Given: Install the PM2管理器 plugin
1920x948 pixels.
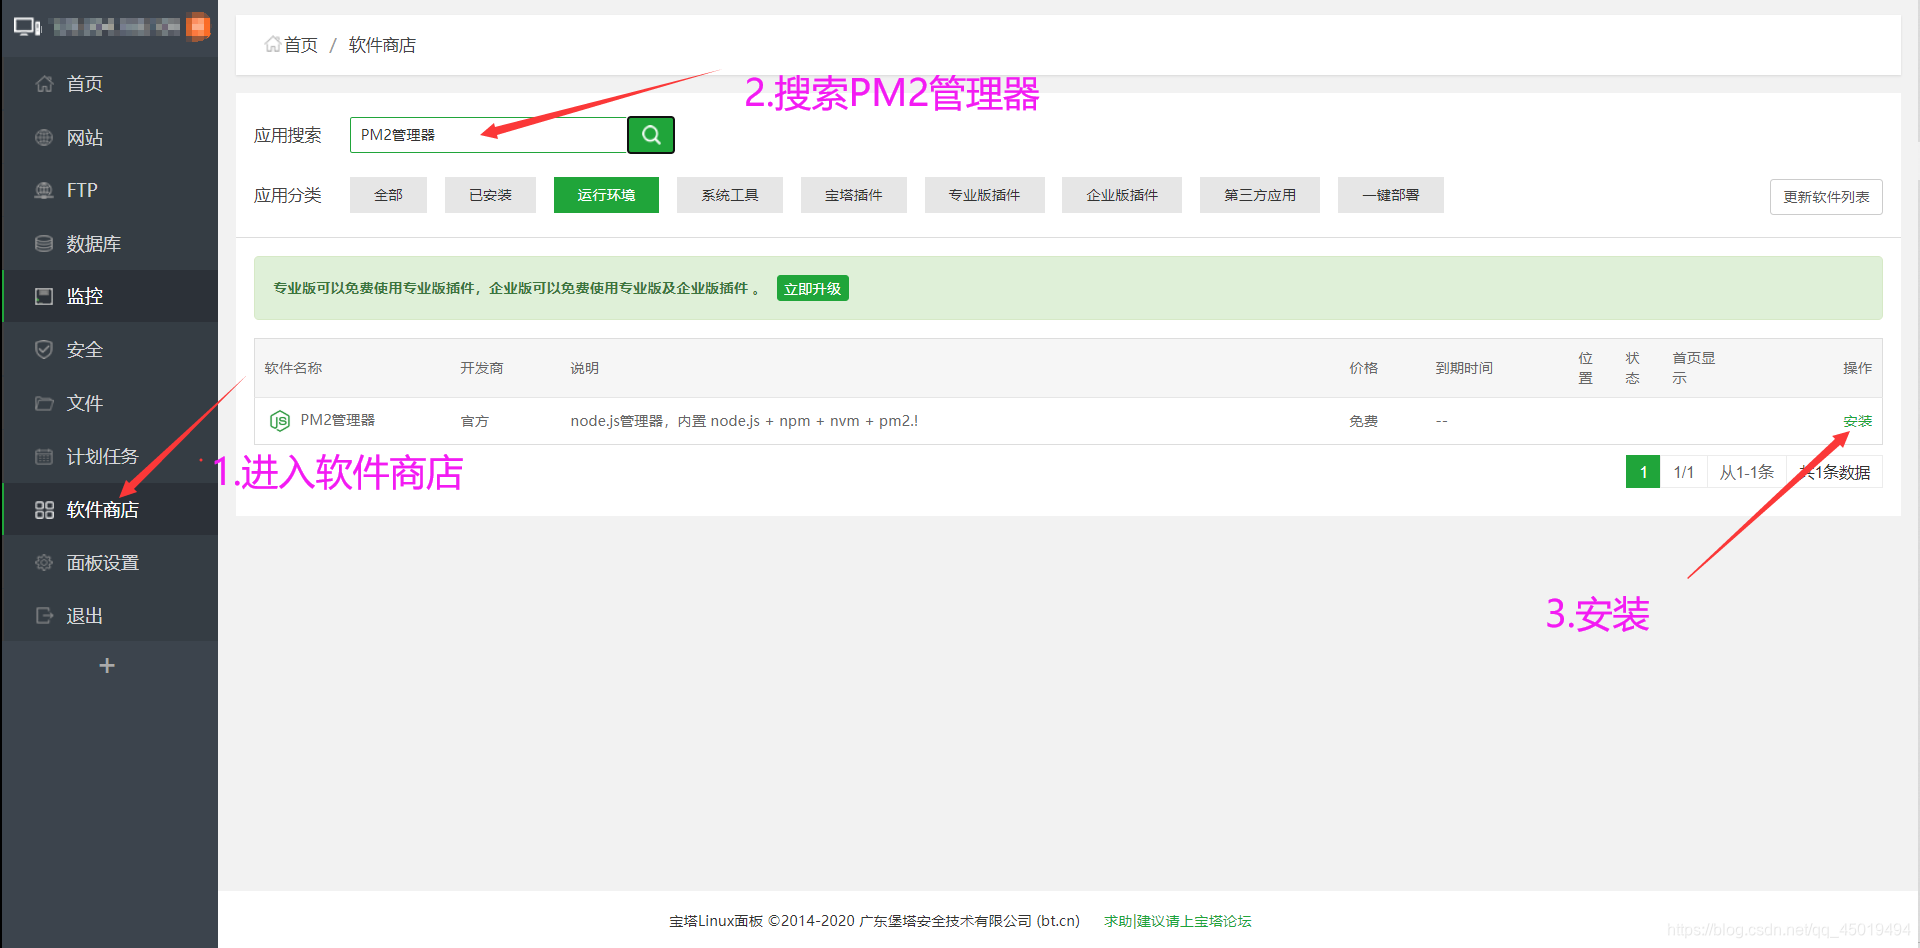Looking at the screenshot, I should 1857,420.
